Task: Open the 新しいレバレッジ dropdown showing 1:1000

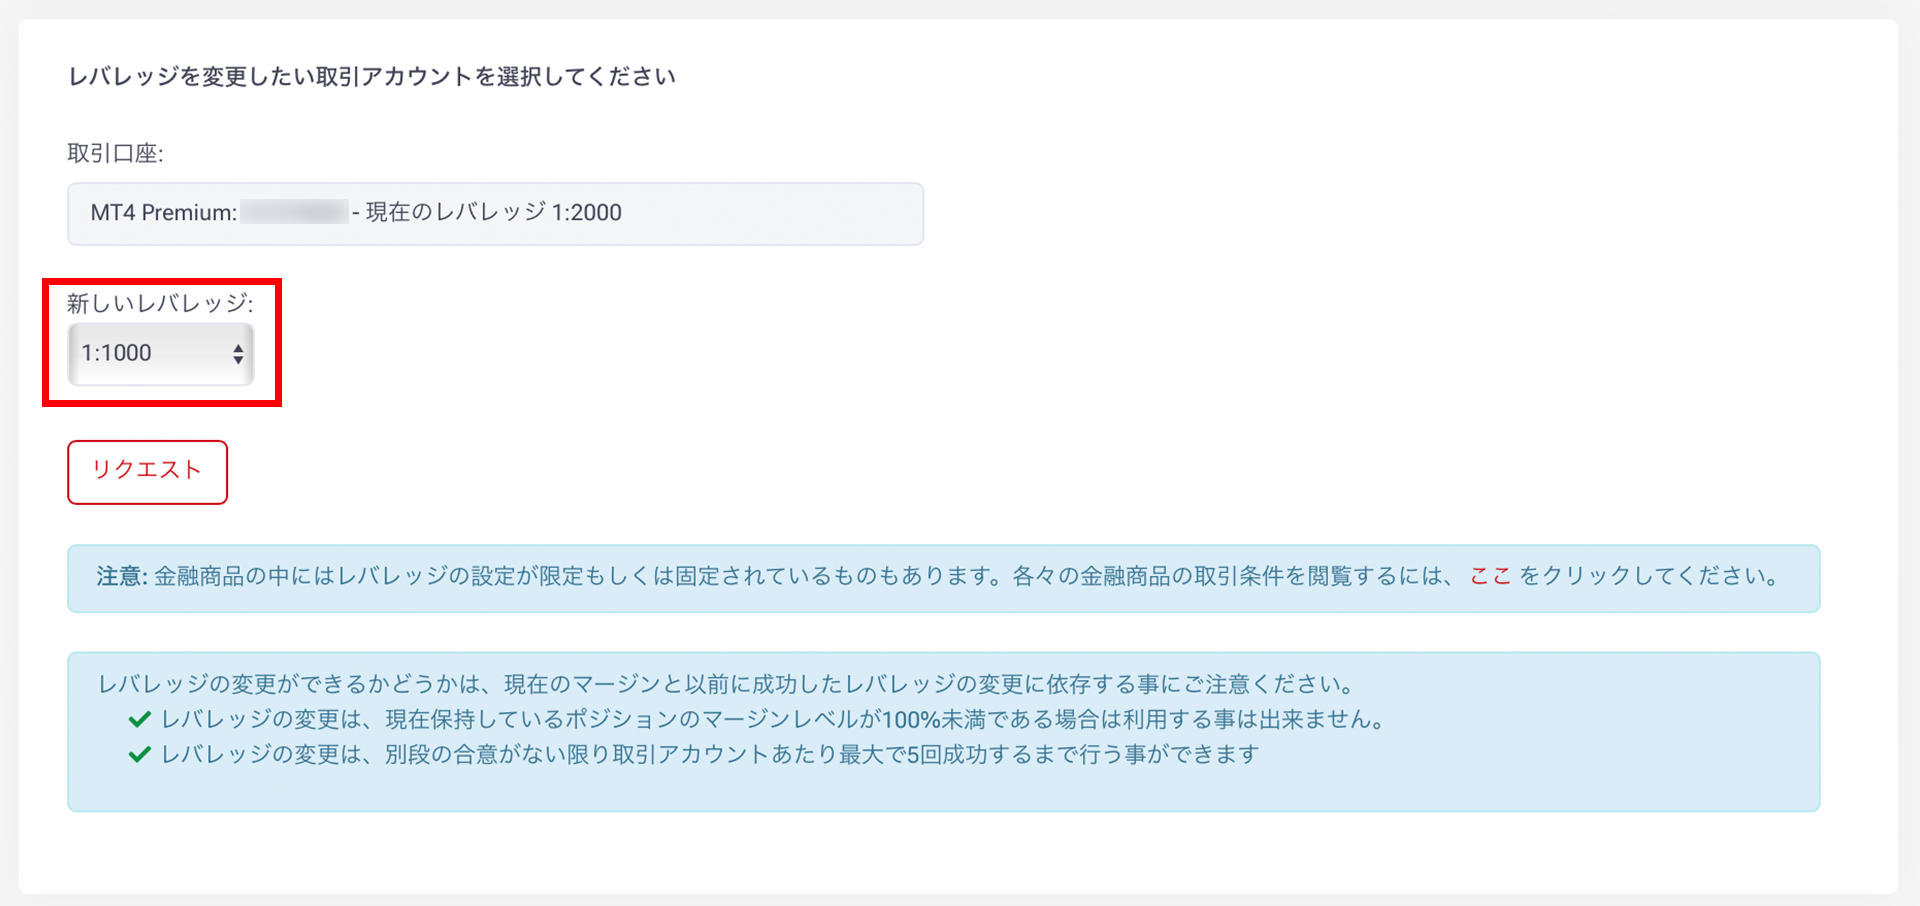Action: point(160,354)
